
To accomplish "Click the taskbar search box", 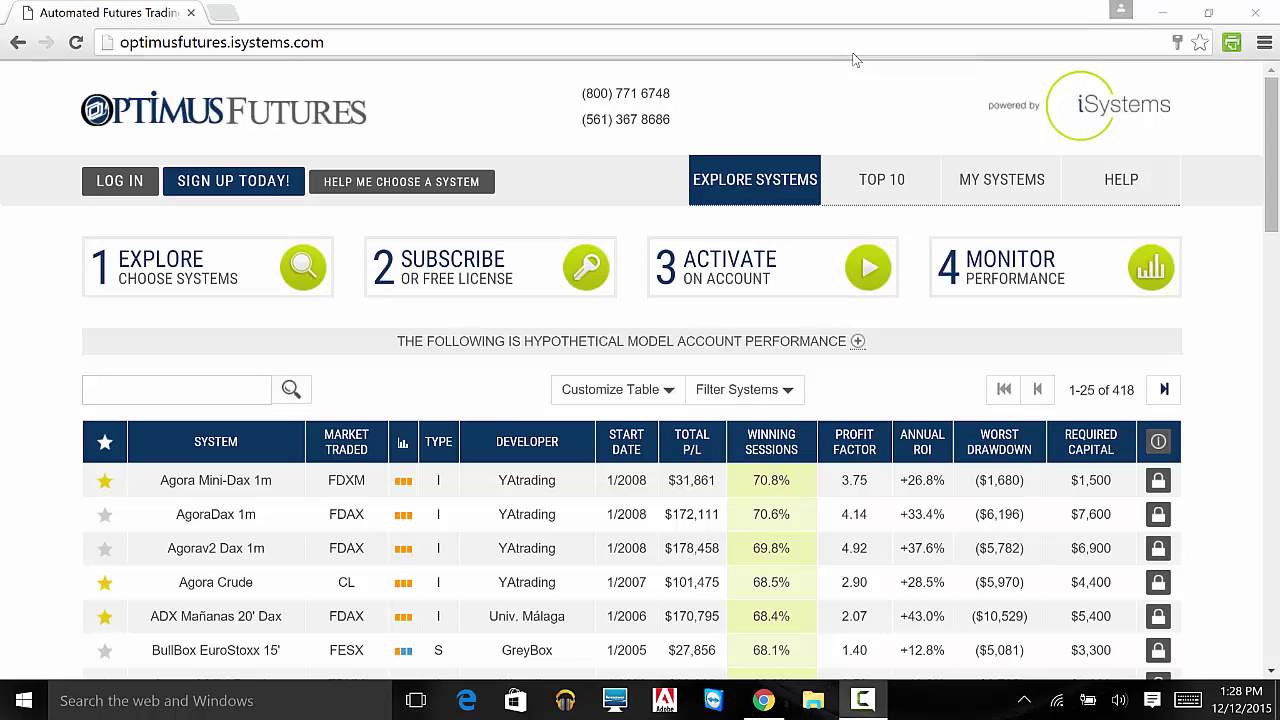I will tap(220, 700).
